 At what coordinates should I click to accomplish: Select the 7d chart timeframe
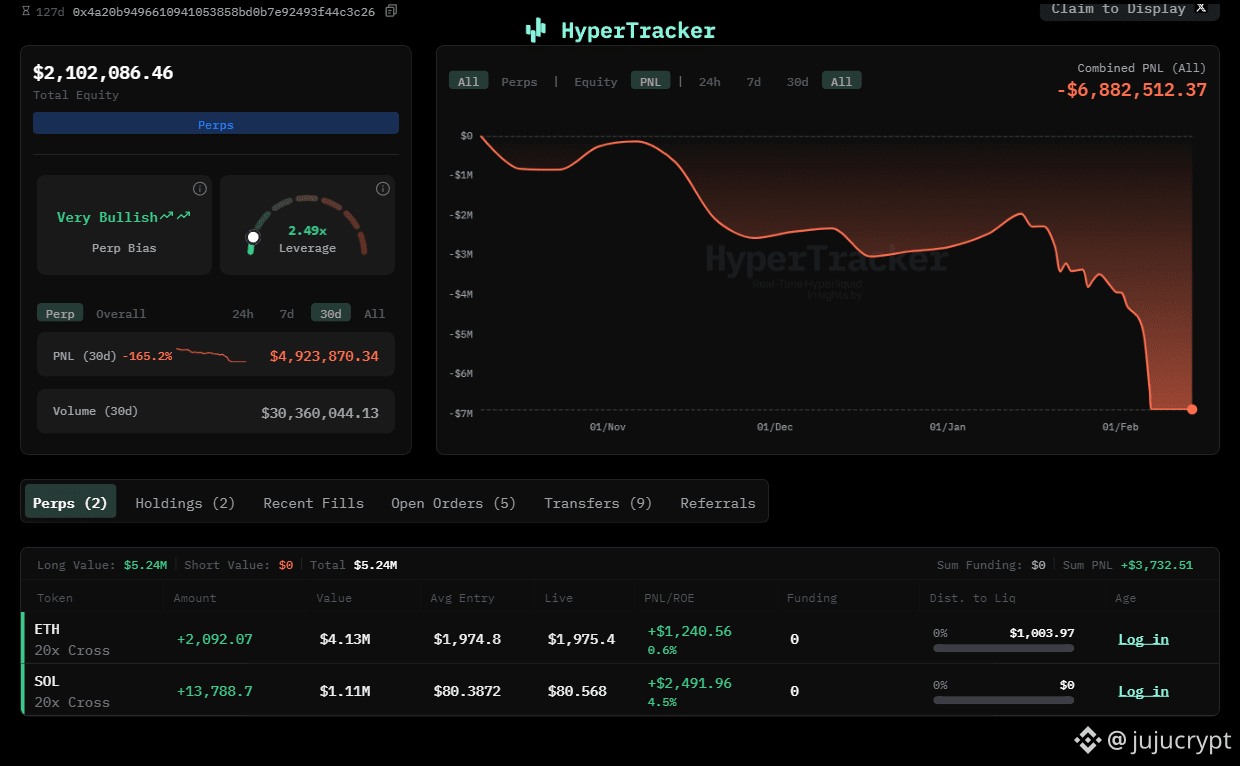coord(753,82)
